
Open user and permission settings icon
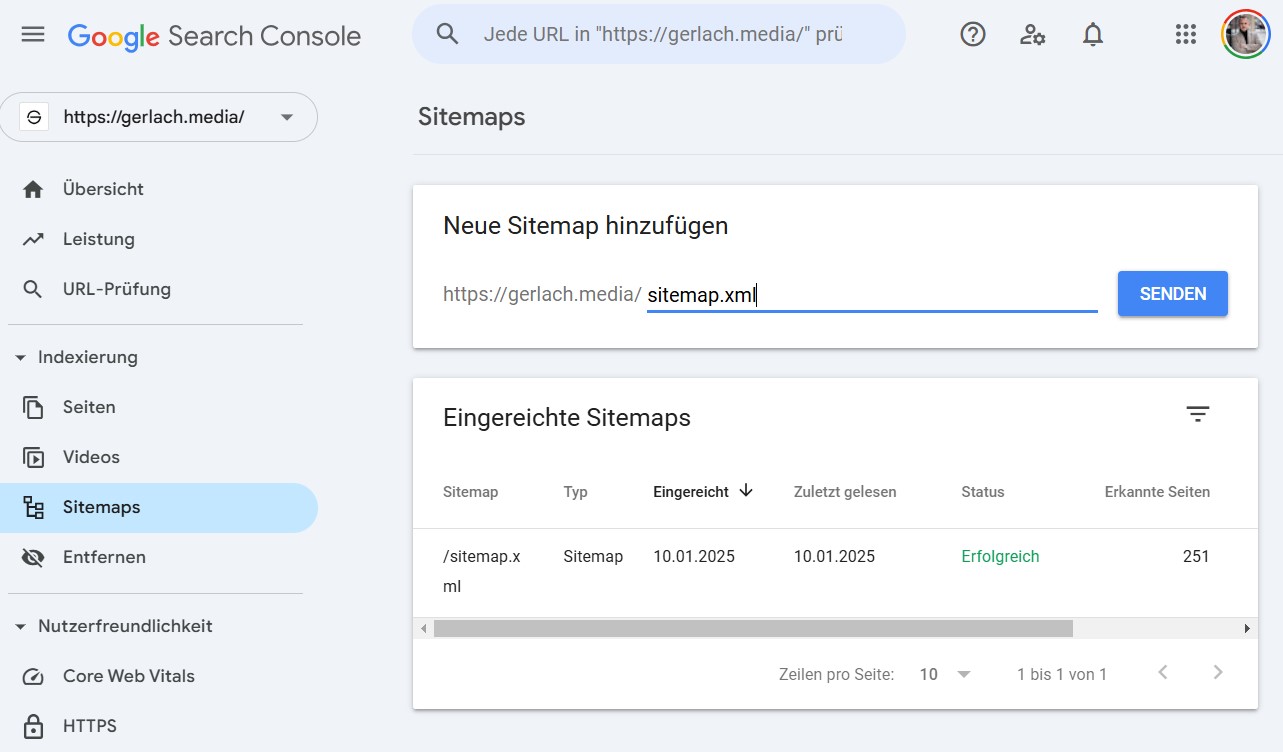(x=1032, y=35)
